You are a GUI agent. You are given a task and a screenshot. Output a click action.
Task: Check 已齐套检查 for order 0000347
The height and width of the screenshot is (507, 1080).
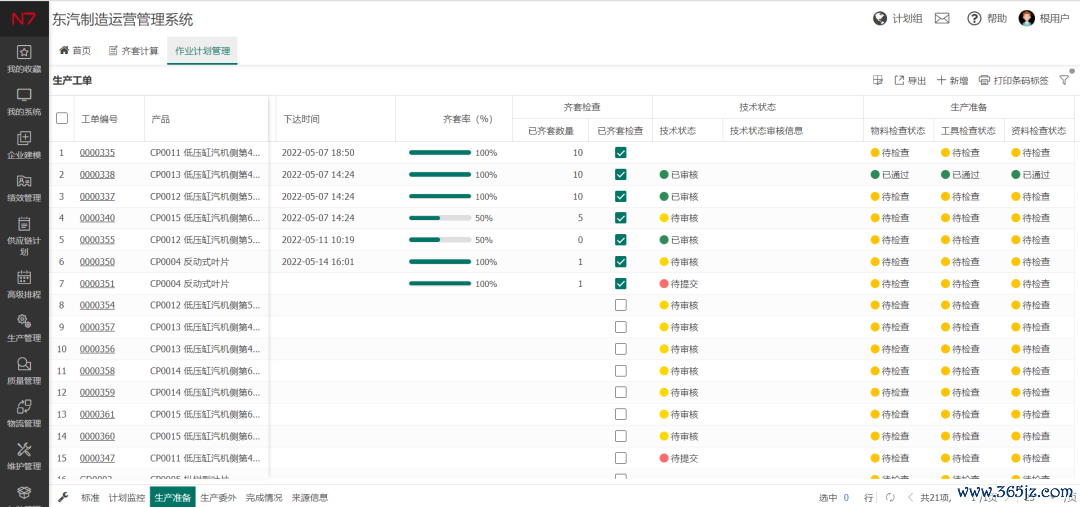[621, 457]
